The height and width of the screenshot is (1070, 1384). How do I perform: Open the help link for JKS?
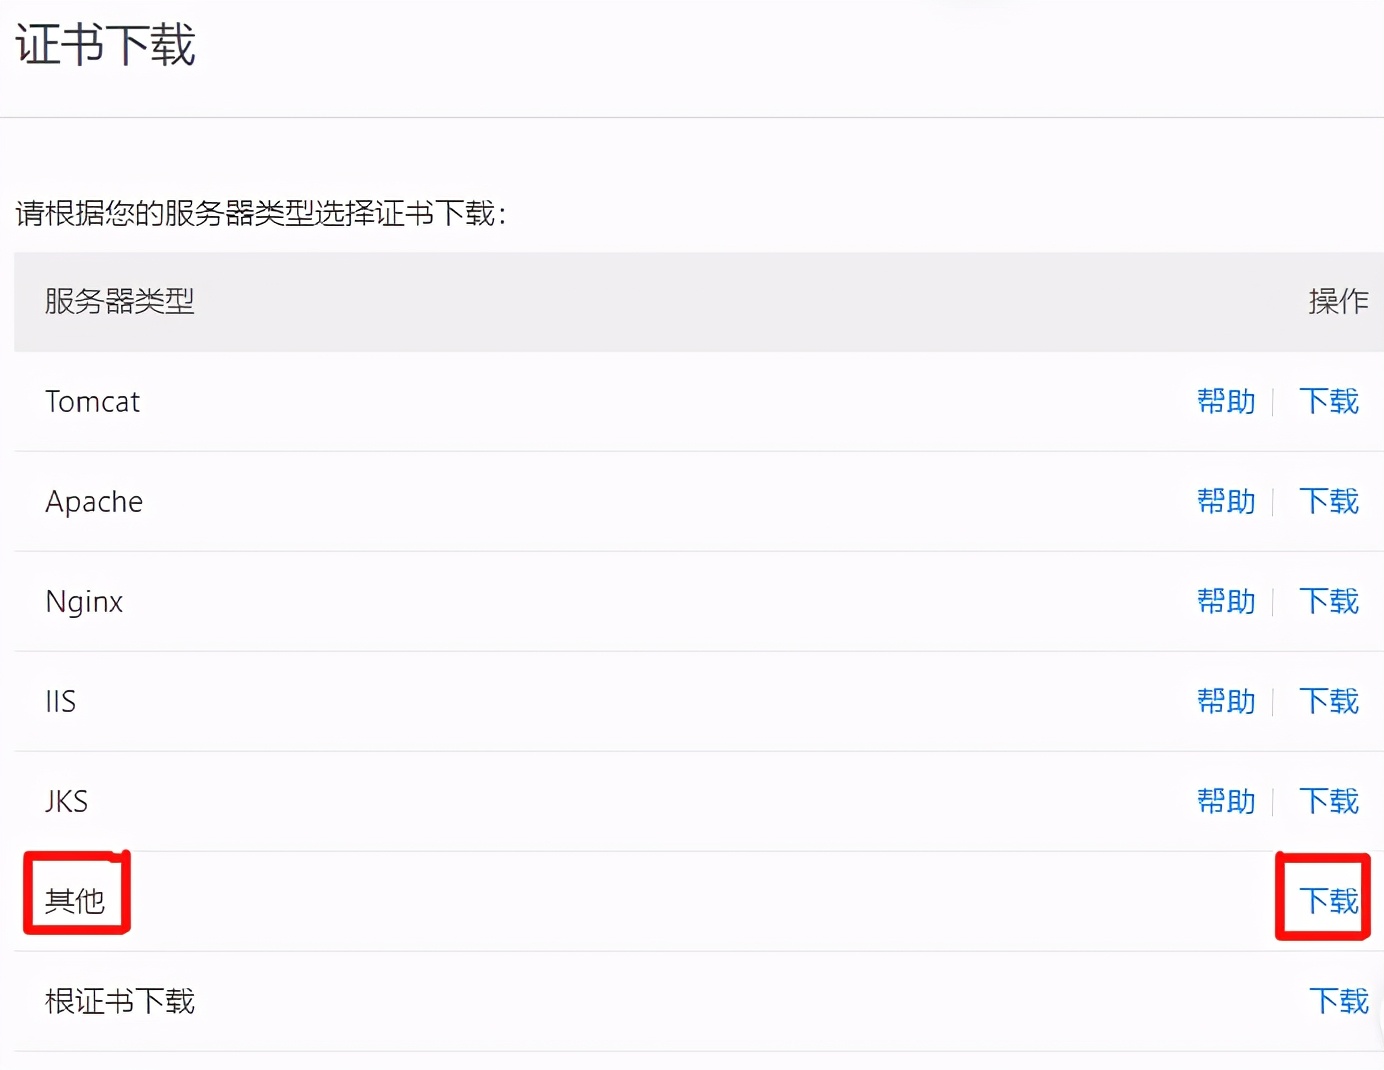point(1226,801)
